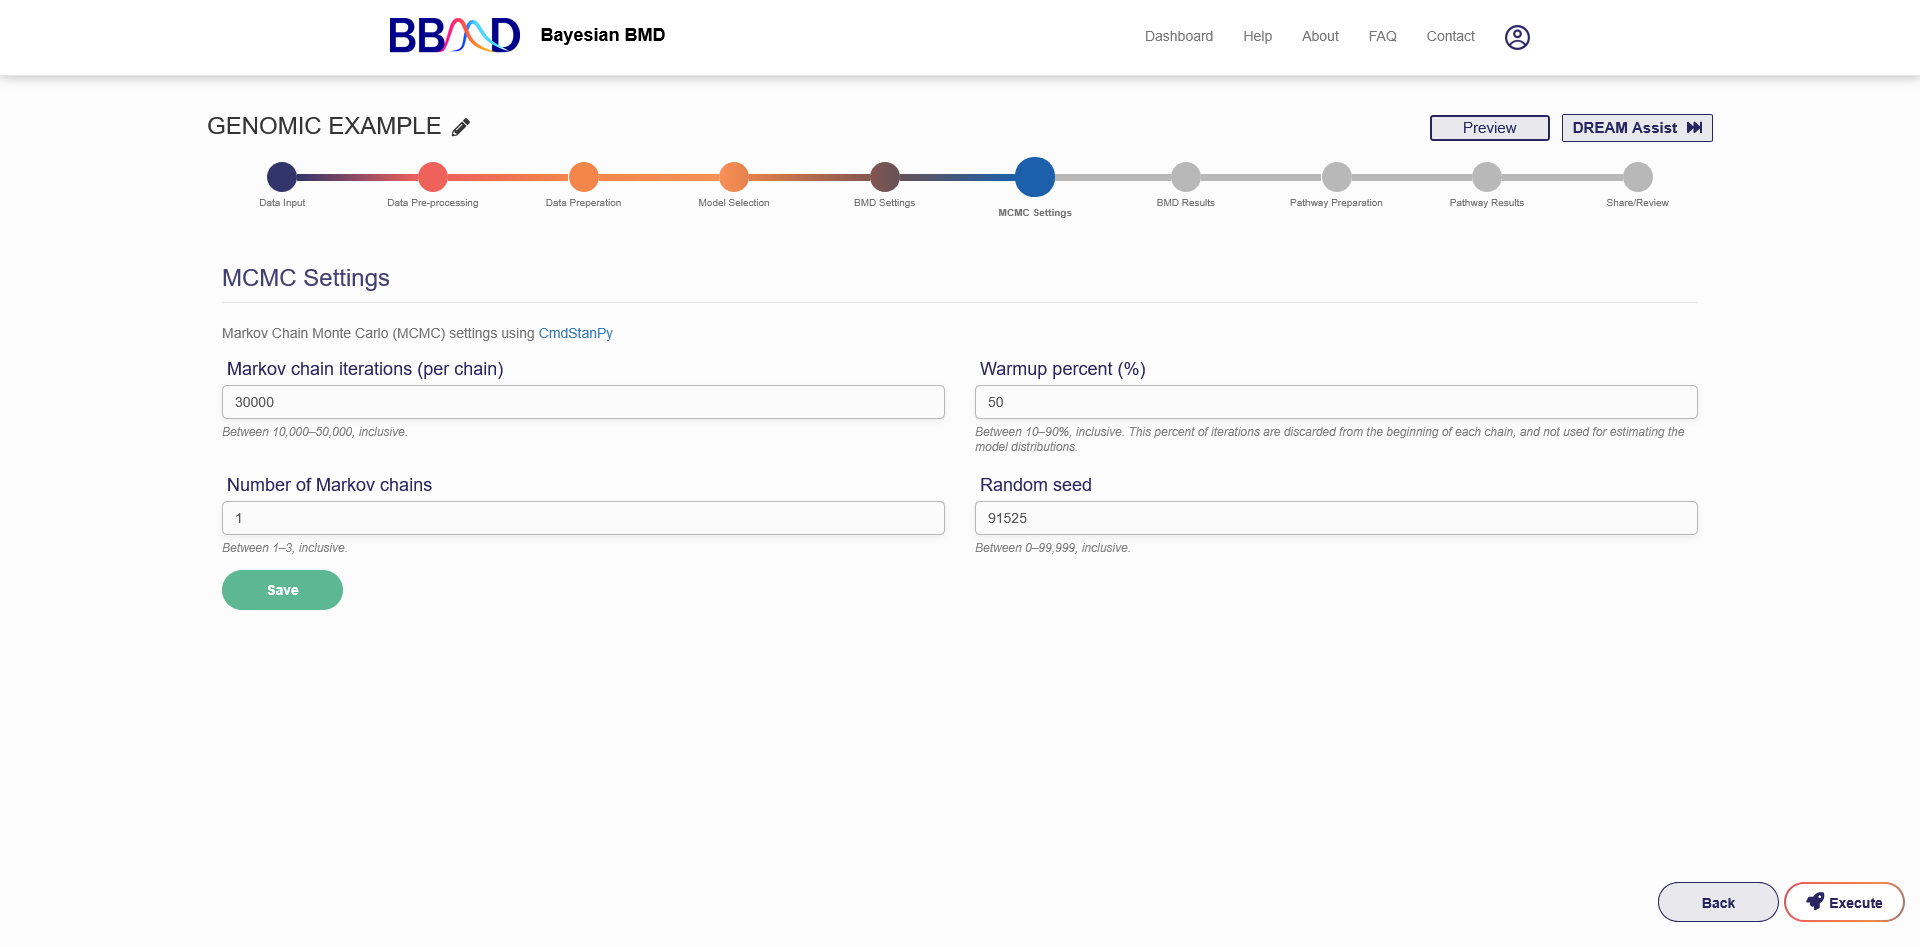Click the BMD Results step circle
Screen dimensions: 1920x947
point(1185,177)
